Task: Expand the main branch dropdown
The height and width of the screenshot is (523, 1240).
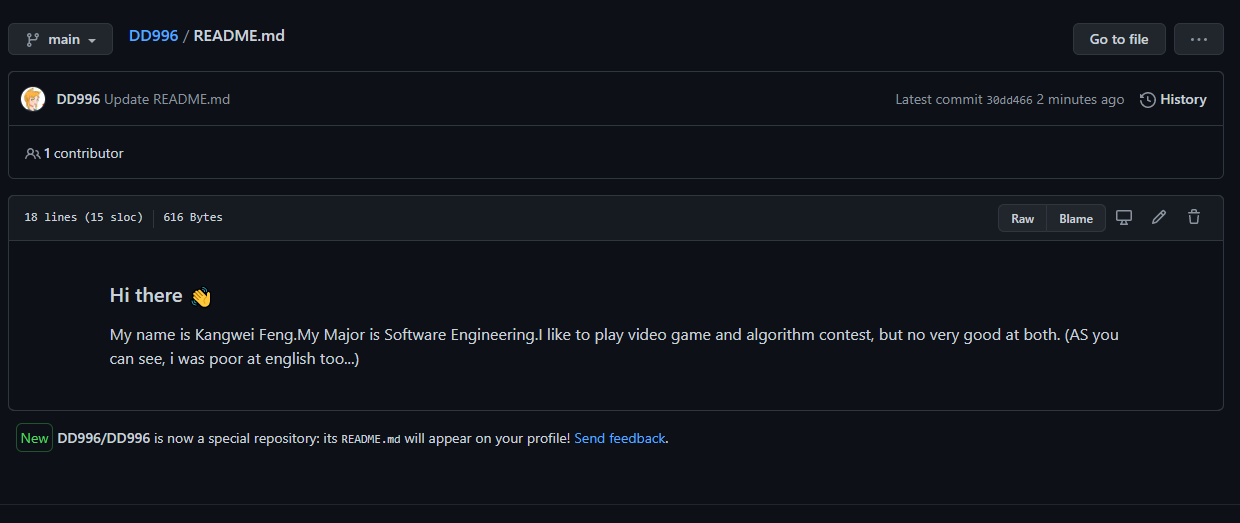Action: coord(61,39)
